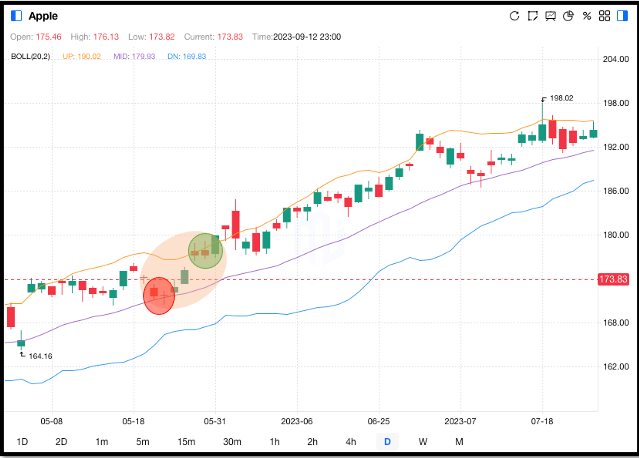Click the refresh chart icon

point(515,16)
